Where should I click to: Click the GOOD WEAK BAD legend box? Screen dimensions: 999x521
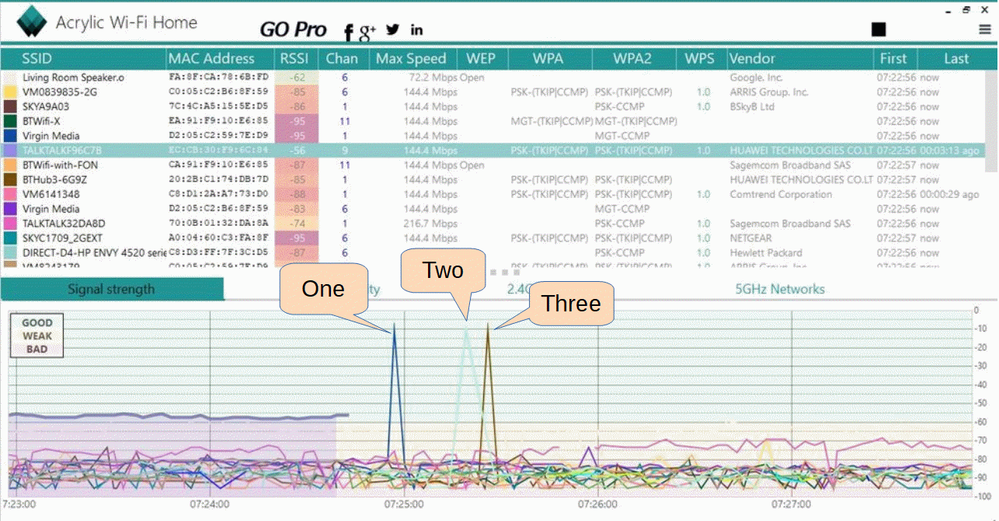point(37,336)
